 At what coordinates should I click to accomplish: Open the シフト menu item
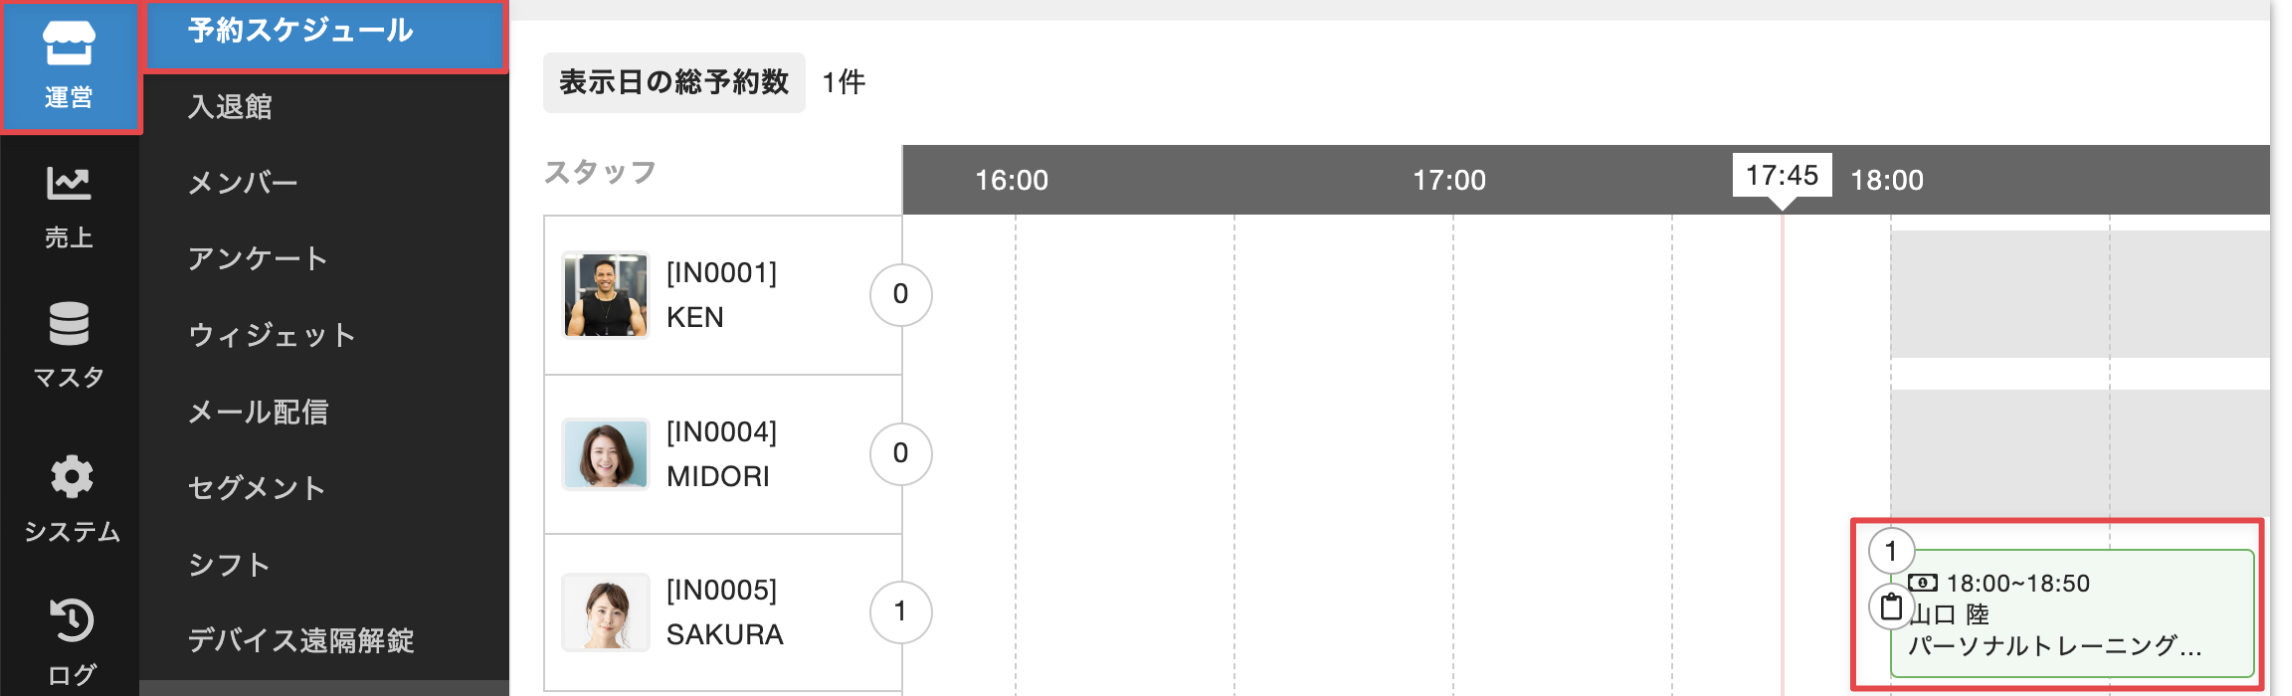229,565
